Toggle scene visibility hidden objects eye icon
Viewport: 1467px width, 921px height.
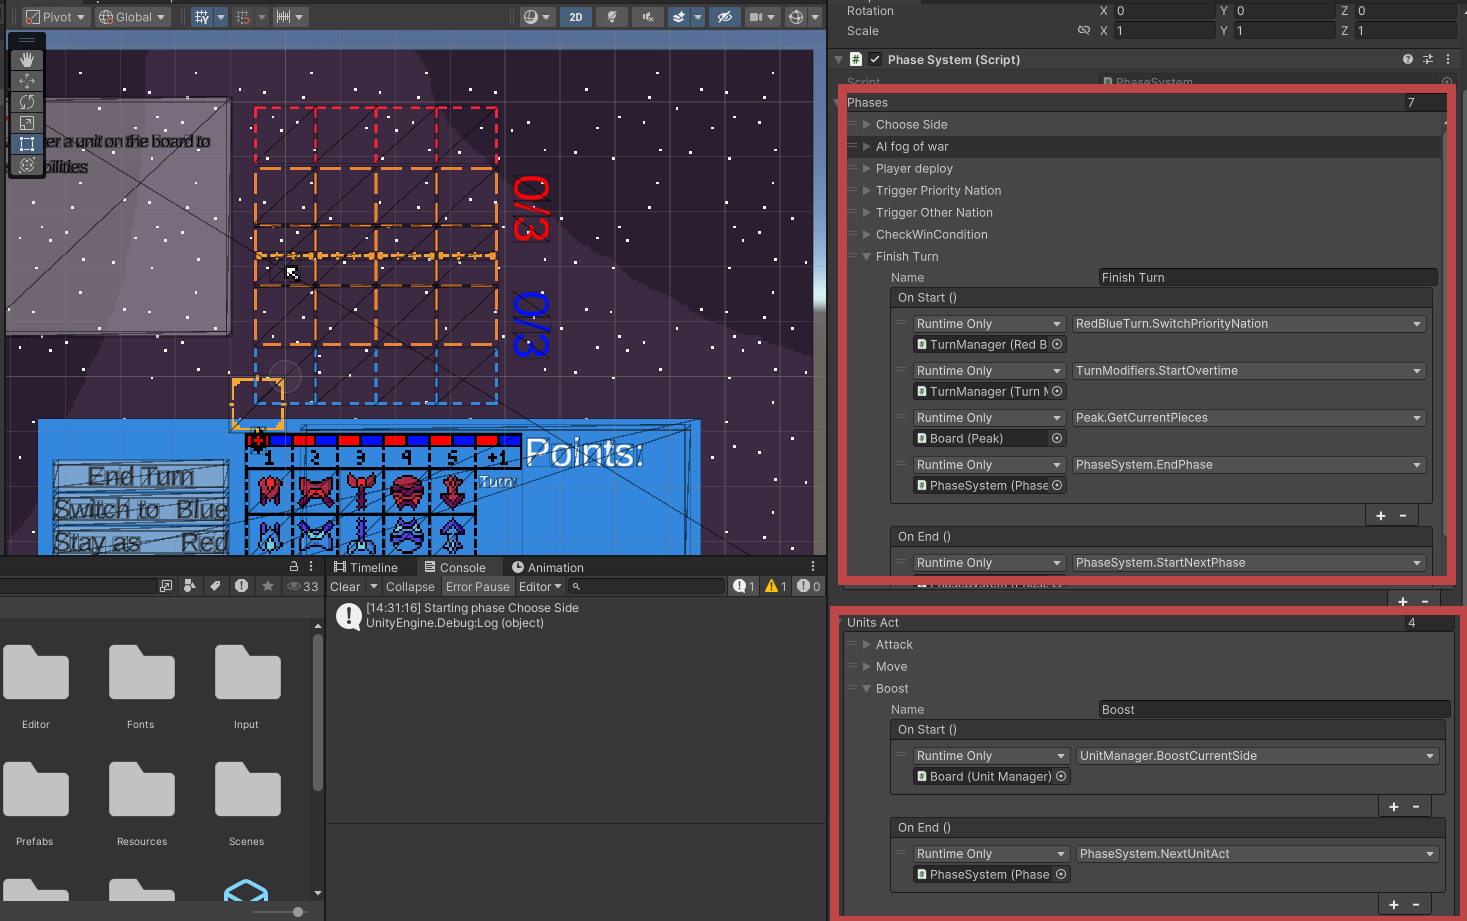point(725,17)
